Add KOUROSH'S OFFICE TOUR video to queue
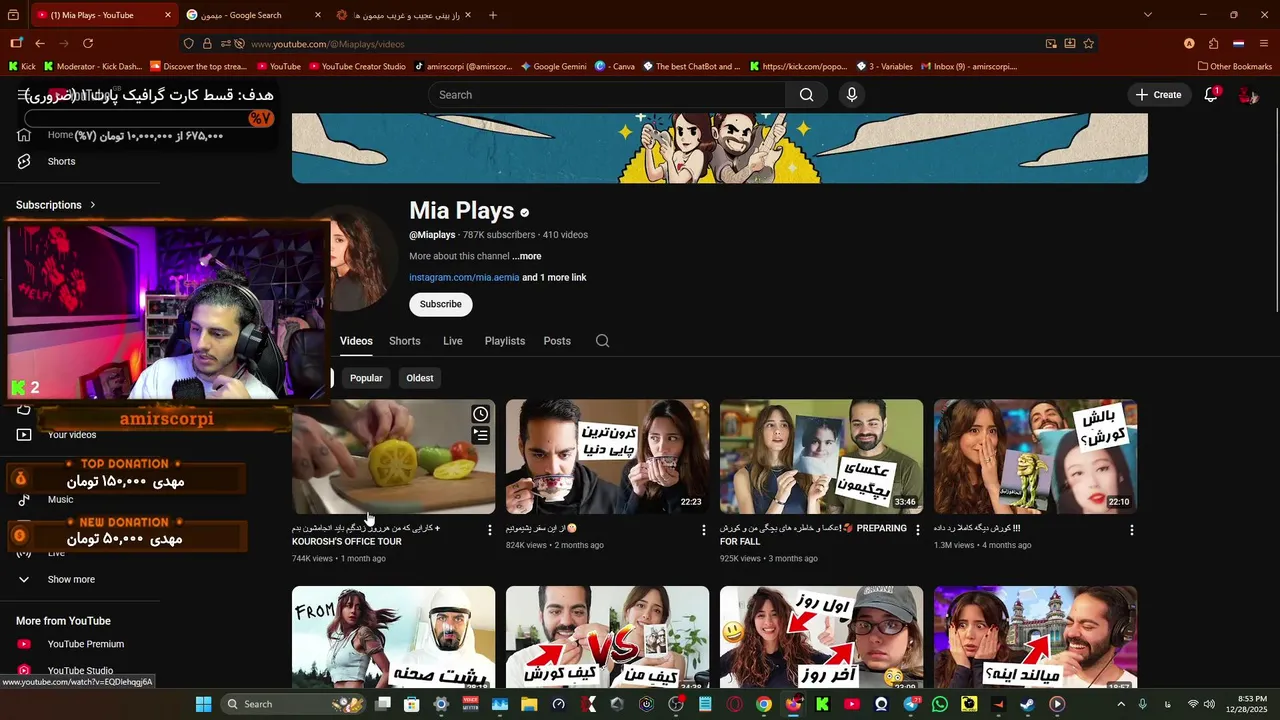 (481, 435)
